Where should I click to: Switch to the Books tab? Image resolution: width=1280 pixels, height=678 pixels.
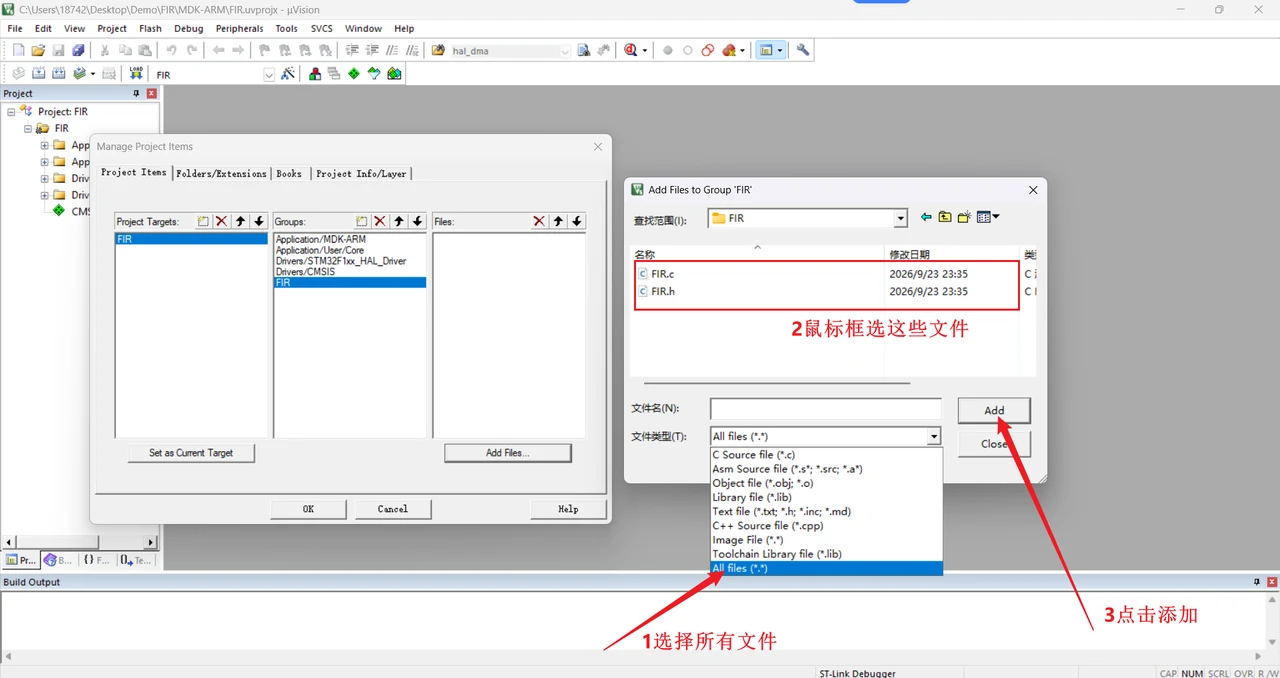tap(289, 173)
